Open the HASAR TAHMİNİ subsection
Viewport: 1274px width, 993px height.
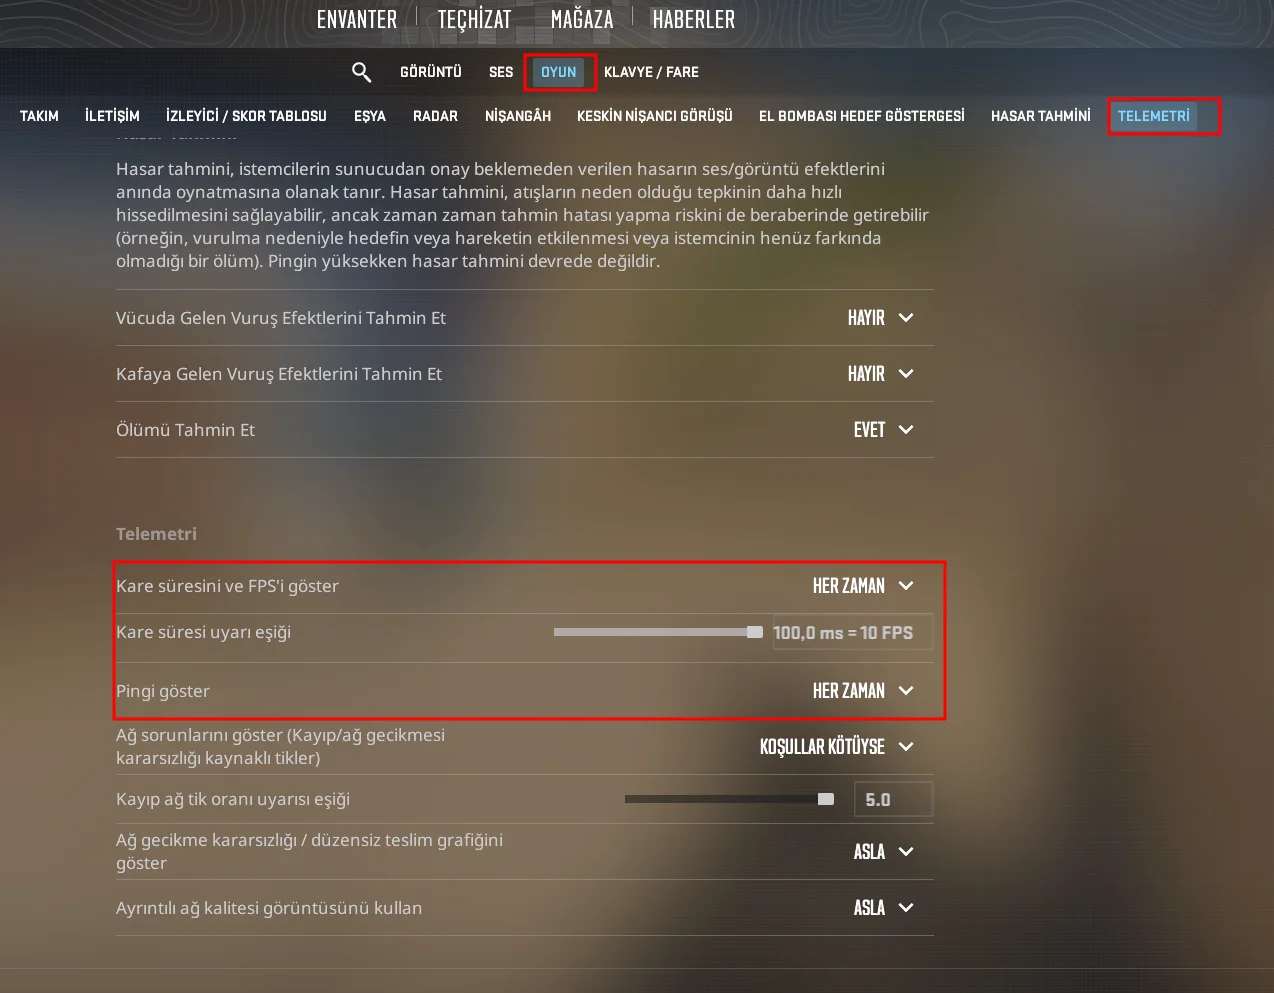1041,116
